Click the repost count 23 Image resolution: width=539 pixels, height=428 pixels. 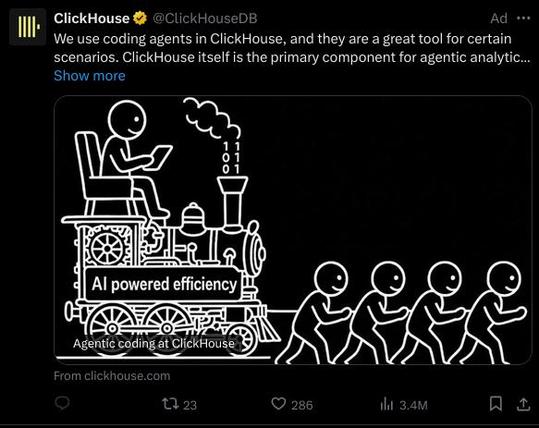(190, 405)
